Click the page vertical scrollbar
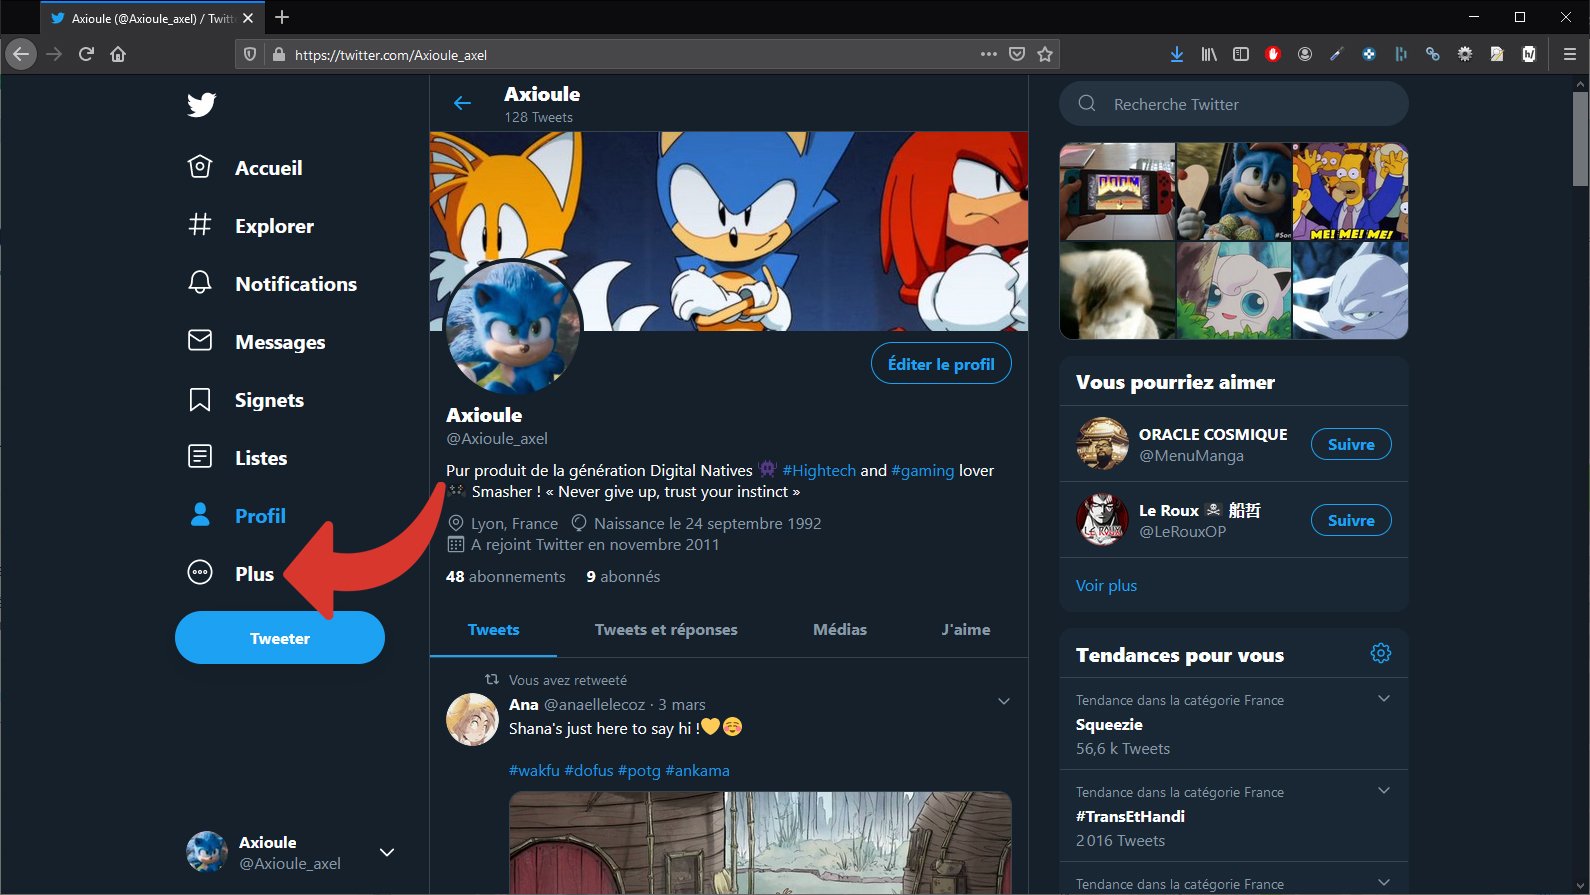Screen dimensions: 1590x895 1580,140
